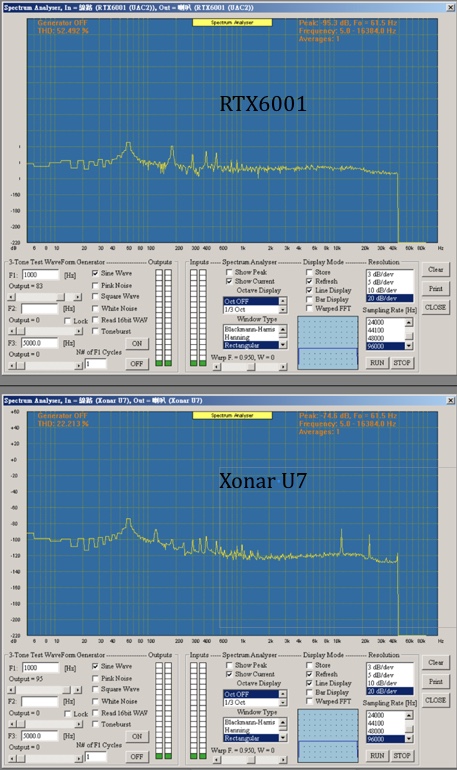Click the F3 frequency field in RTX6001 window
This screenshot has height=770, width=457.
click(40, 343)
